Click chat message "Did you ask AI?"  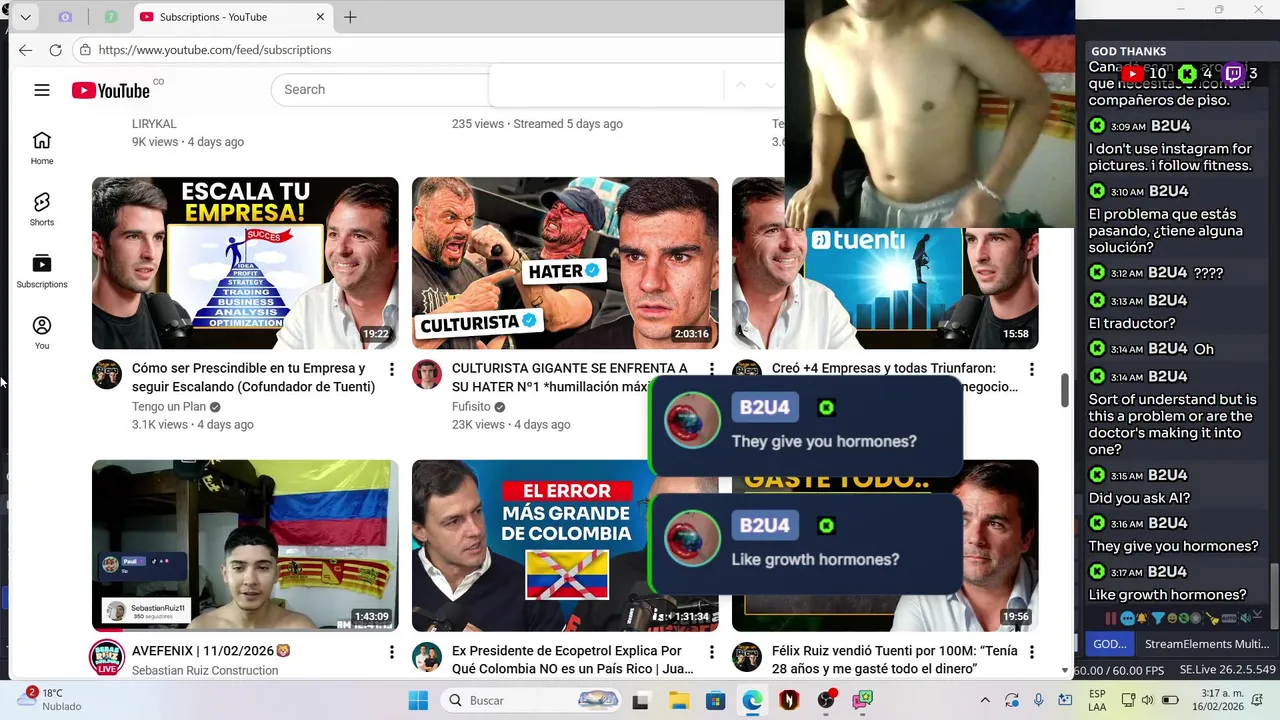(1139, 498)
